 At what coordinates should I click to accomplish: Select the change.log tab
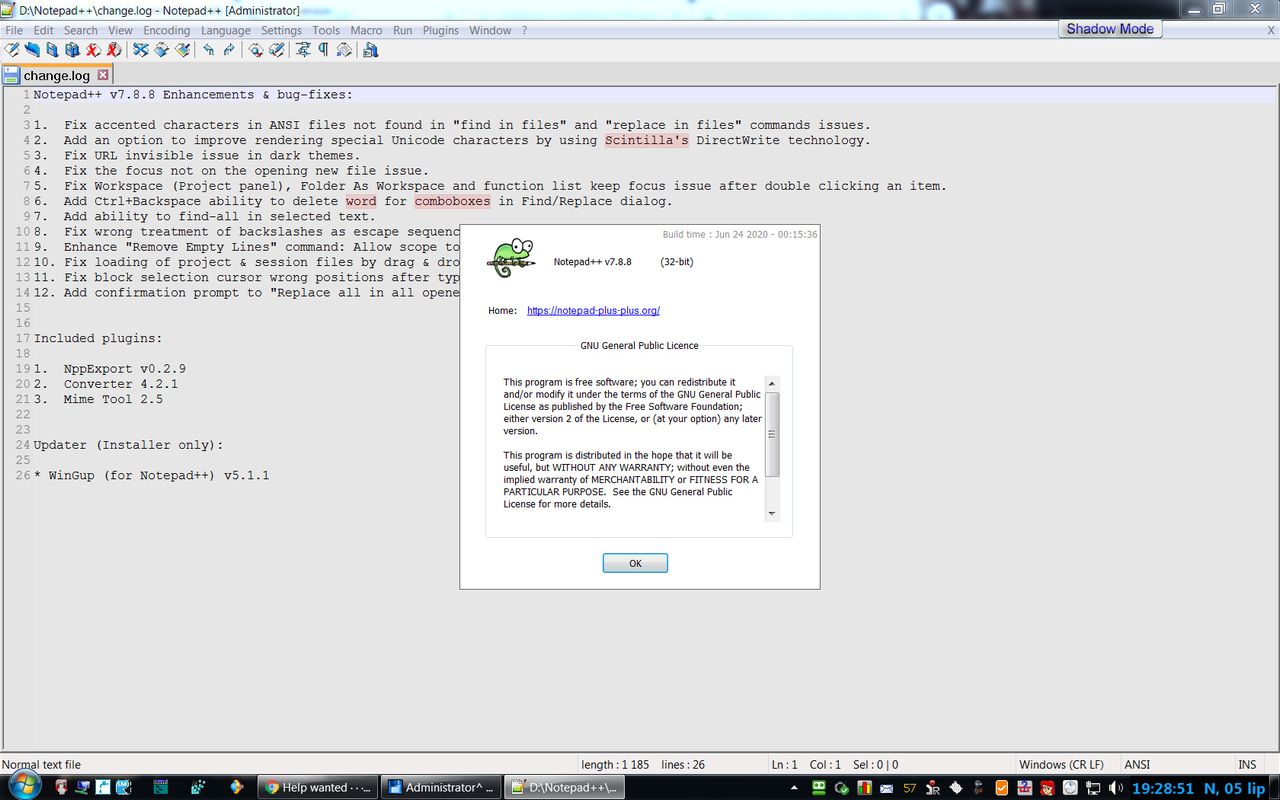click(57, 75)
